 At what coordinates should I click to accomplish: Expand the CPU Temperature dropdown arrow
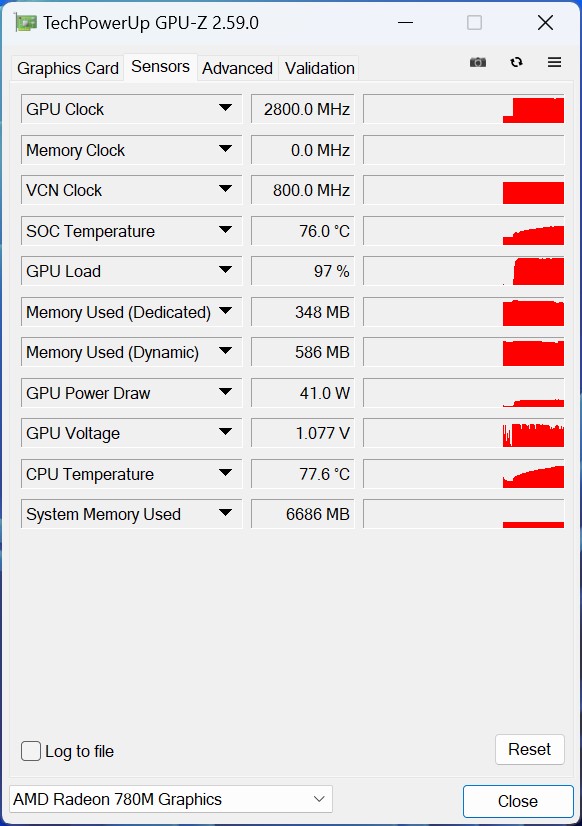pyautogui.click(x=225, y=473)
